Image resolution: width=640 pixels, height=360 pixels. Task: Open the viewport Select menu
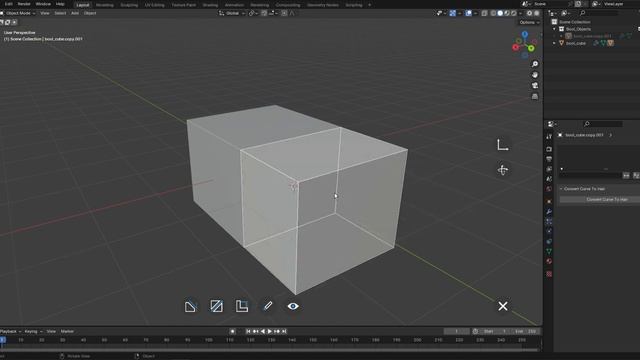tap(60, 13)
